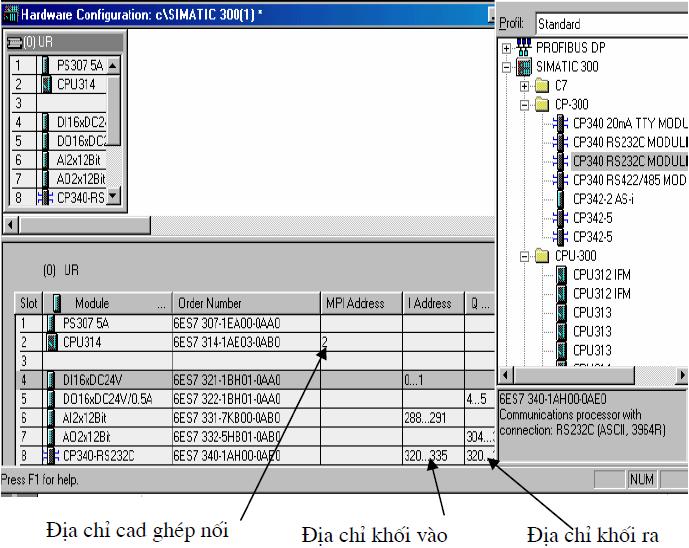Click the CPU314 module icon in rack slot 2

click(x=46, y=84)
